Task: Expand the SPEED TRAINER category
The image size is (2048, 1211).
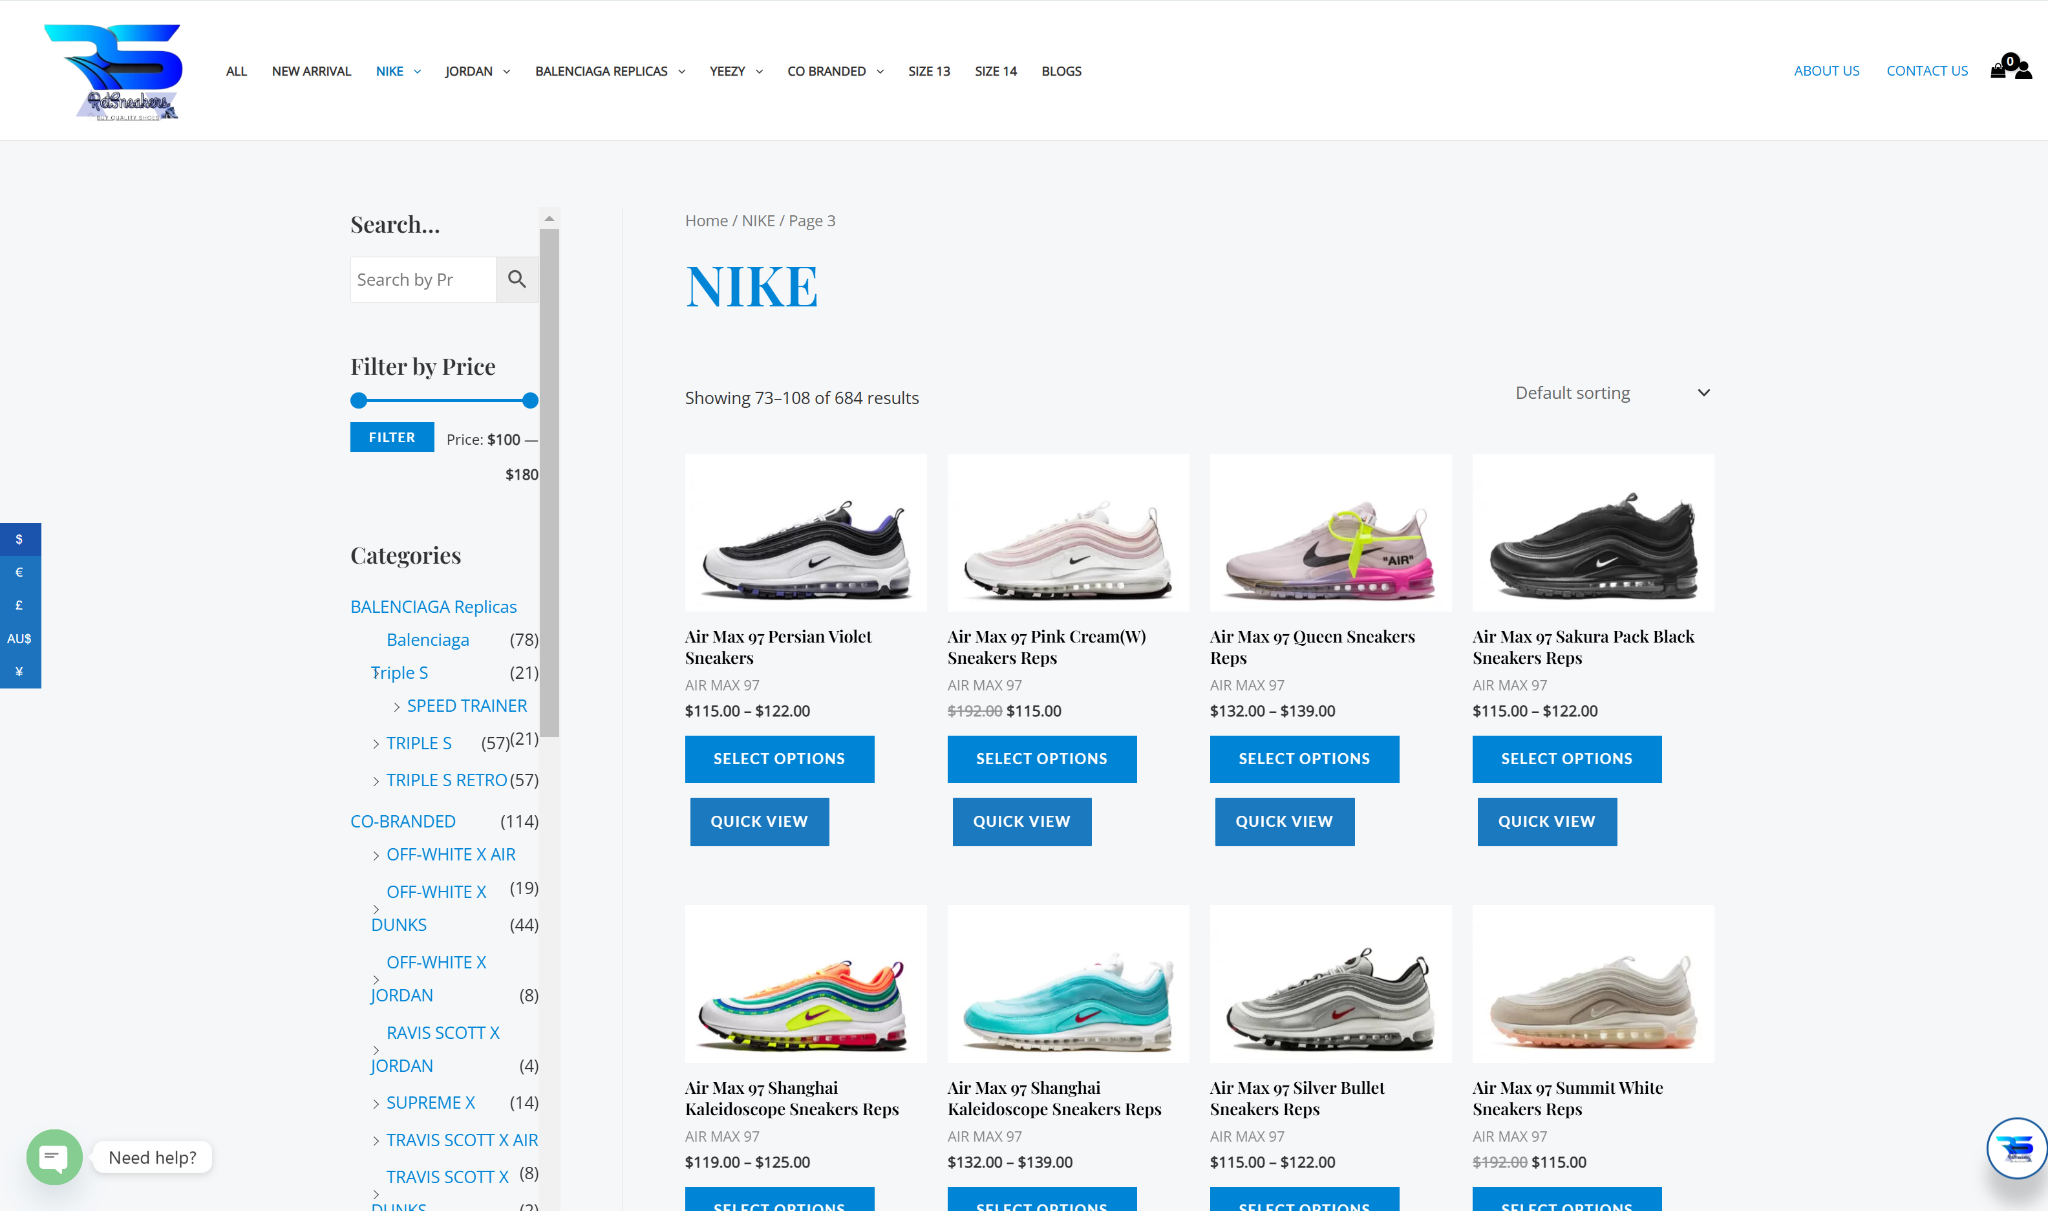Action: tap(397, 707)
